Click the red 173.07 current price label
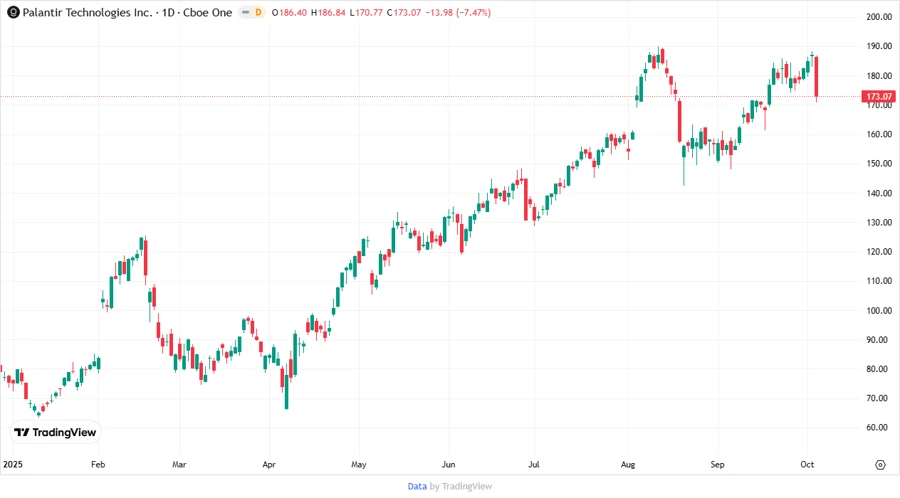Viewport: 900px width, 498px height. [x=879, y=97]
